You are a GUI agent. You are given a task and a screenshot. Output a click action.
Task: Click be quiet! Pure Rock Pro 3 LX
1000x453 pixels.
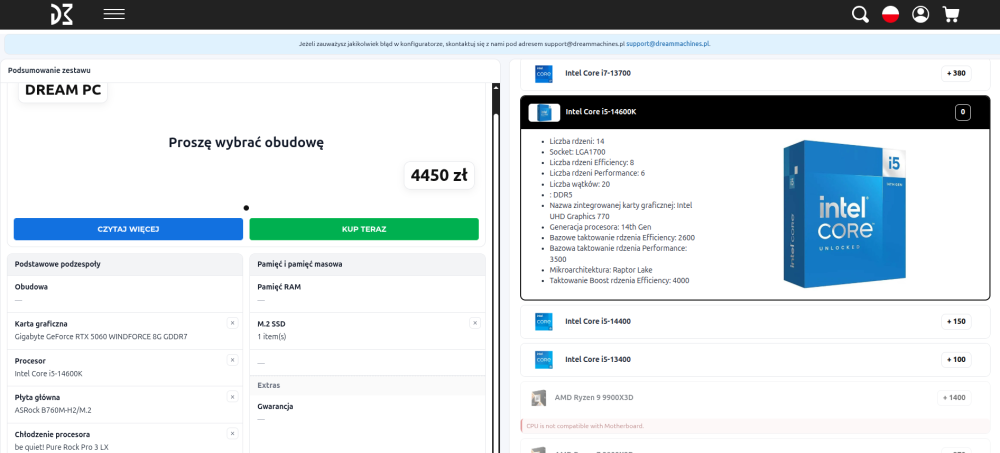62,447
